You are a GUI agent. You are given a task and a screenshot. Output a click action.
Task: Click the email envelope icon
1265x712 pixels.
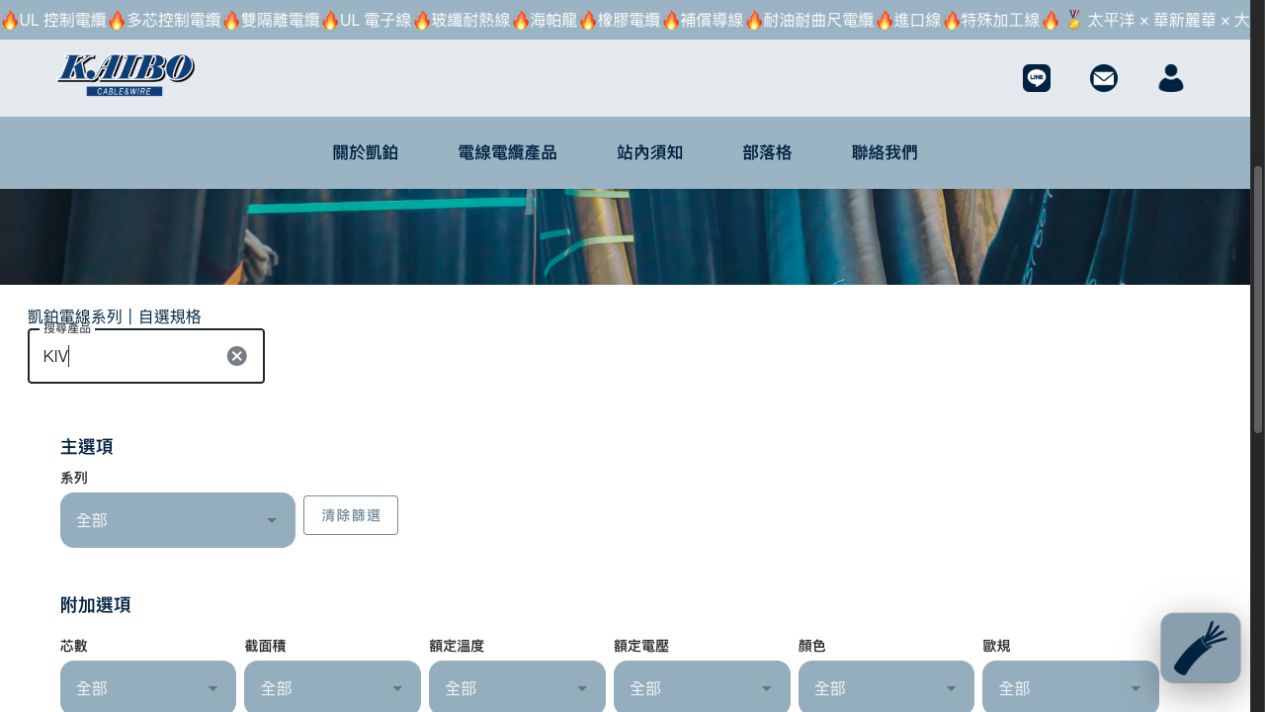pos(1104,78)
